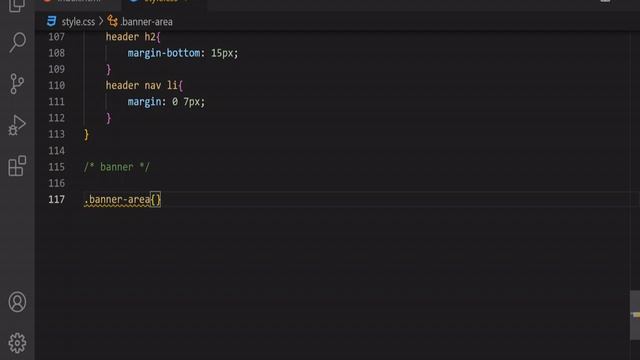Click the CSS file icon in the breadcrumb
This screenshot has width=640, height=360.
[x=51, y=21]
